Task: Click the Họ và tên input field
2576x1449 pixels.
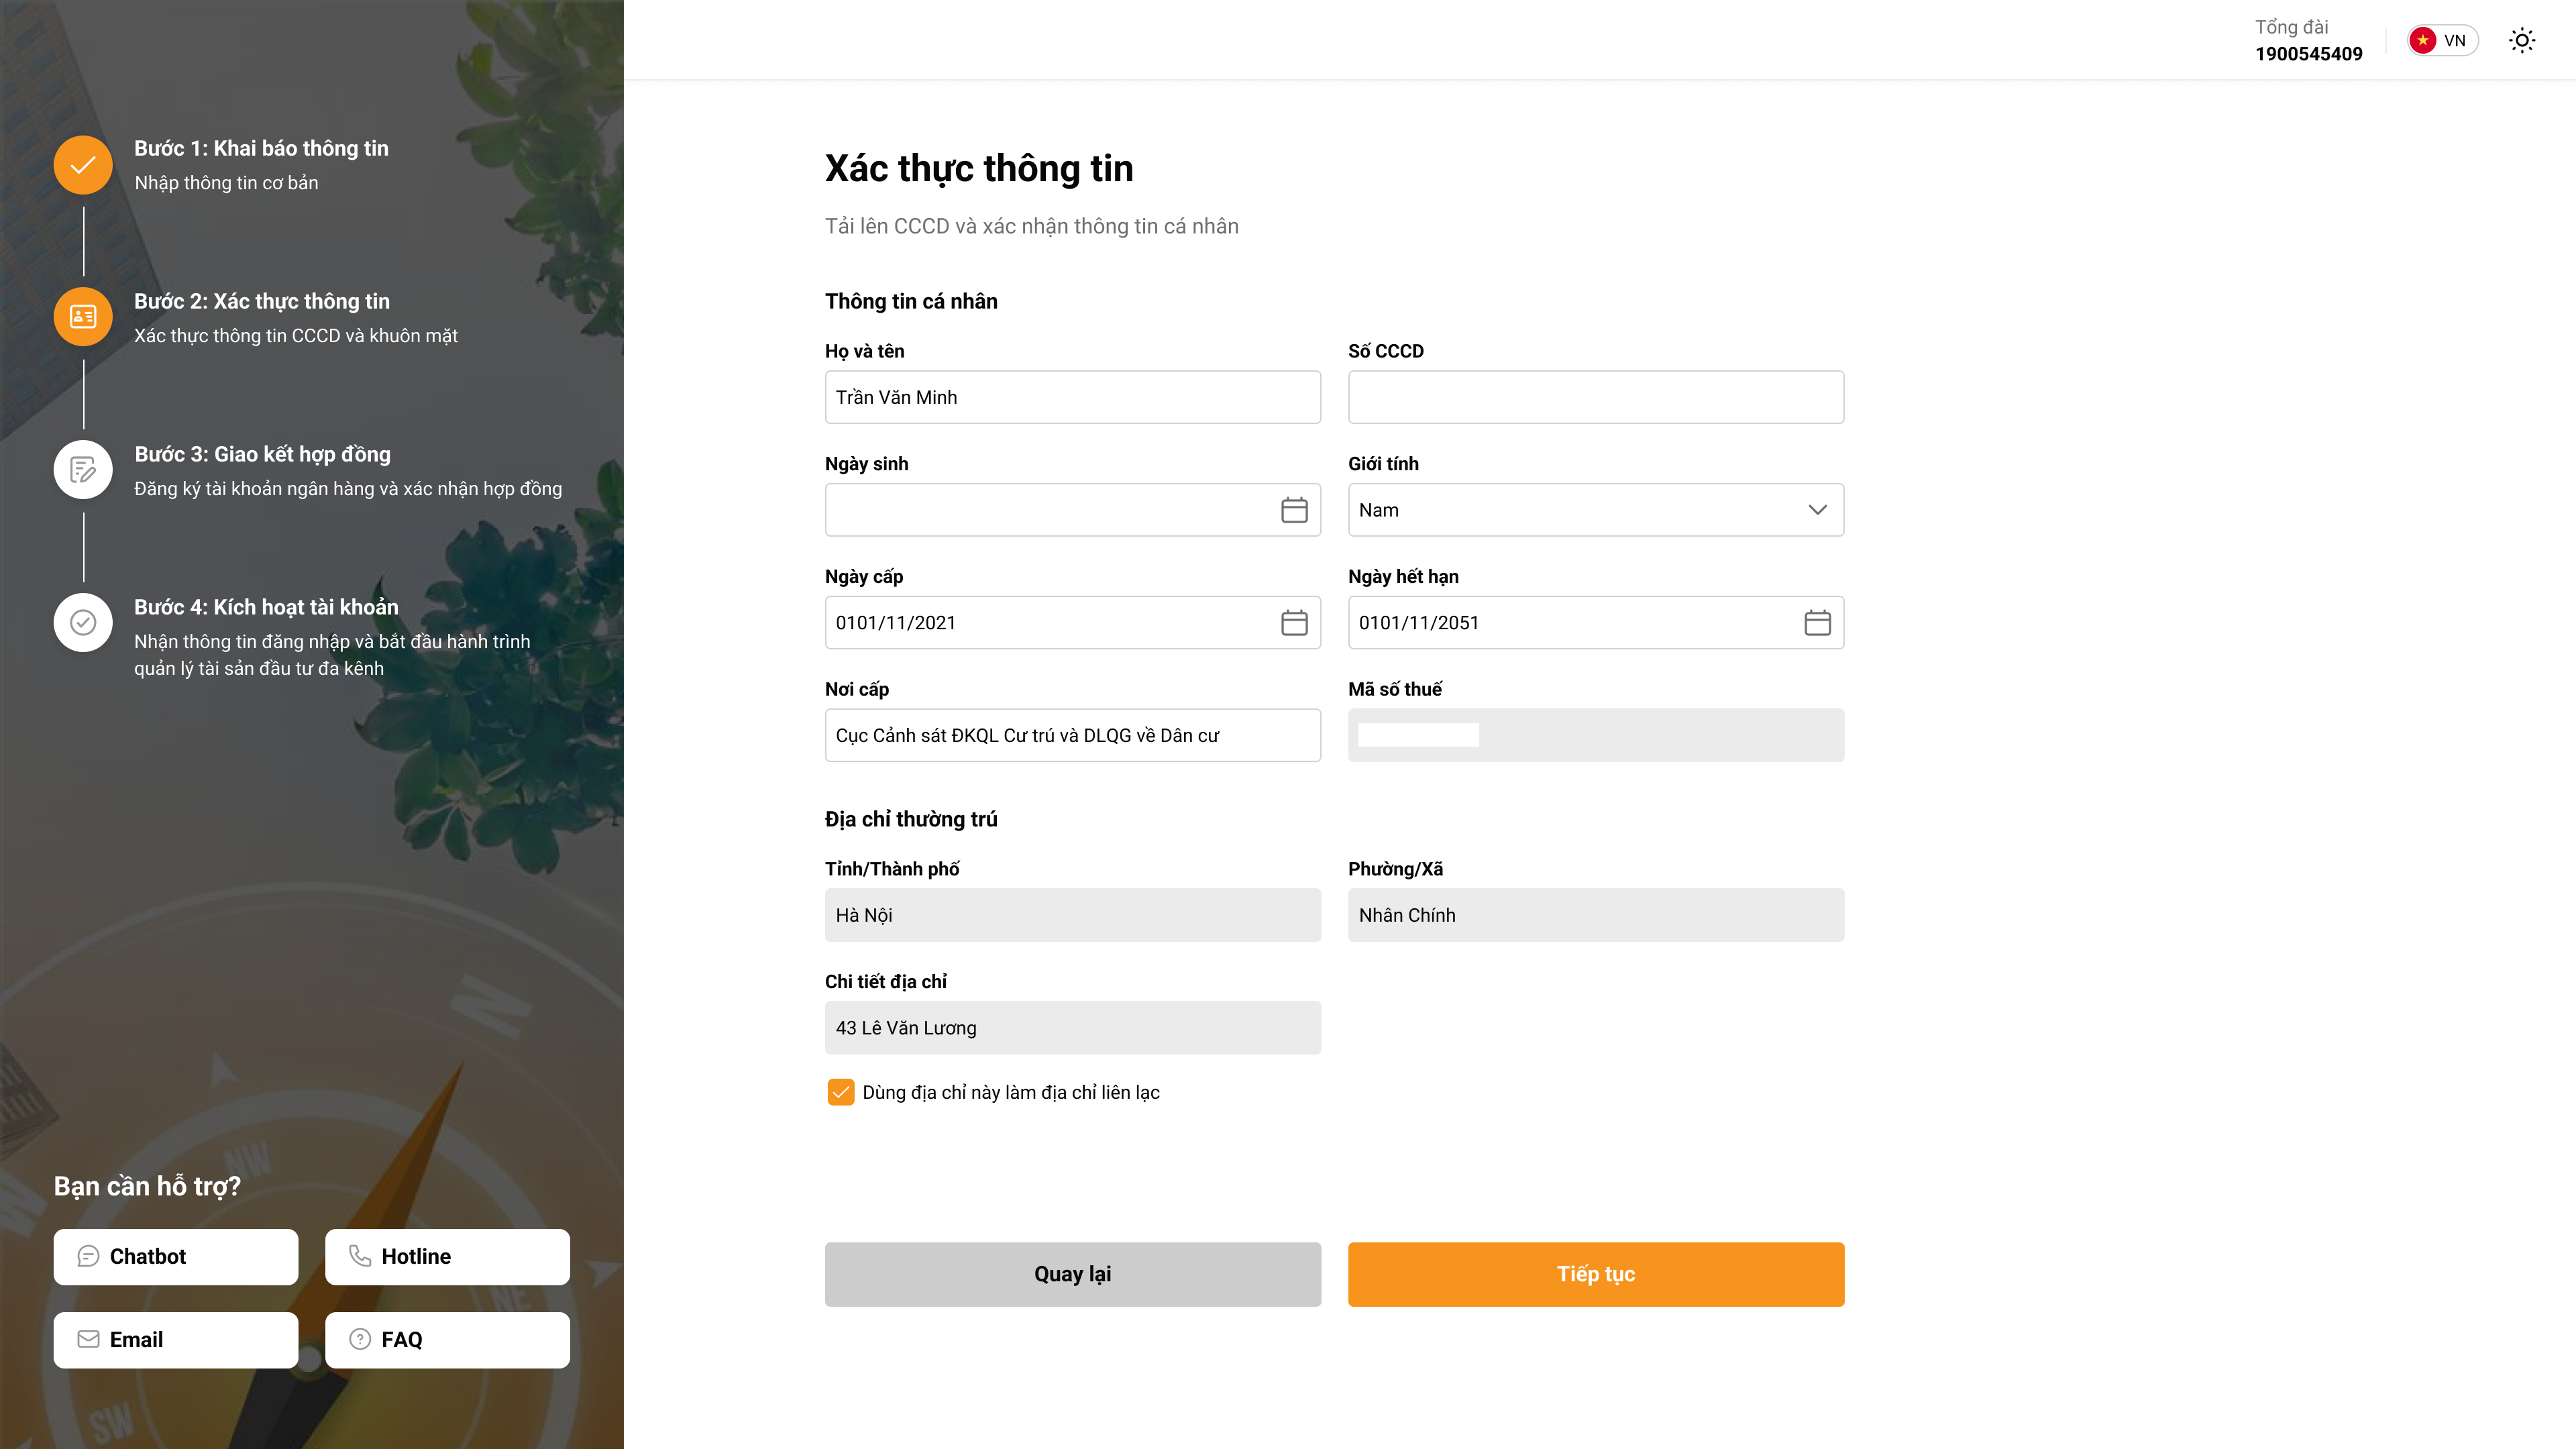Action: 1073,397
